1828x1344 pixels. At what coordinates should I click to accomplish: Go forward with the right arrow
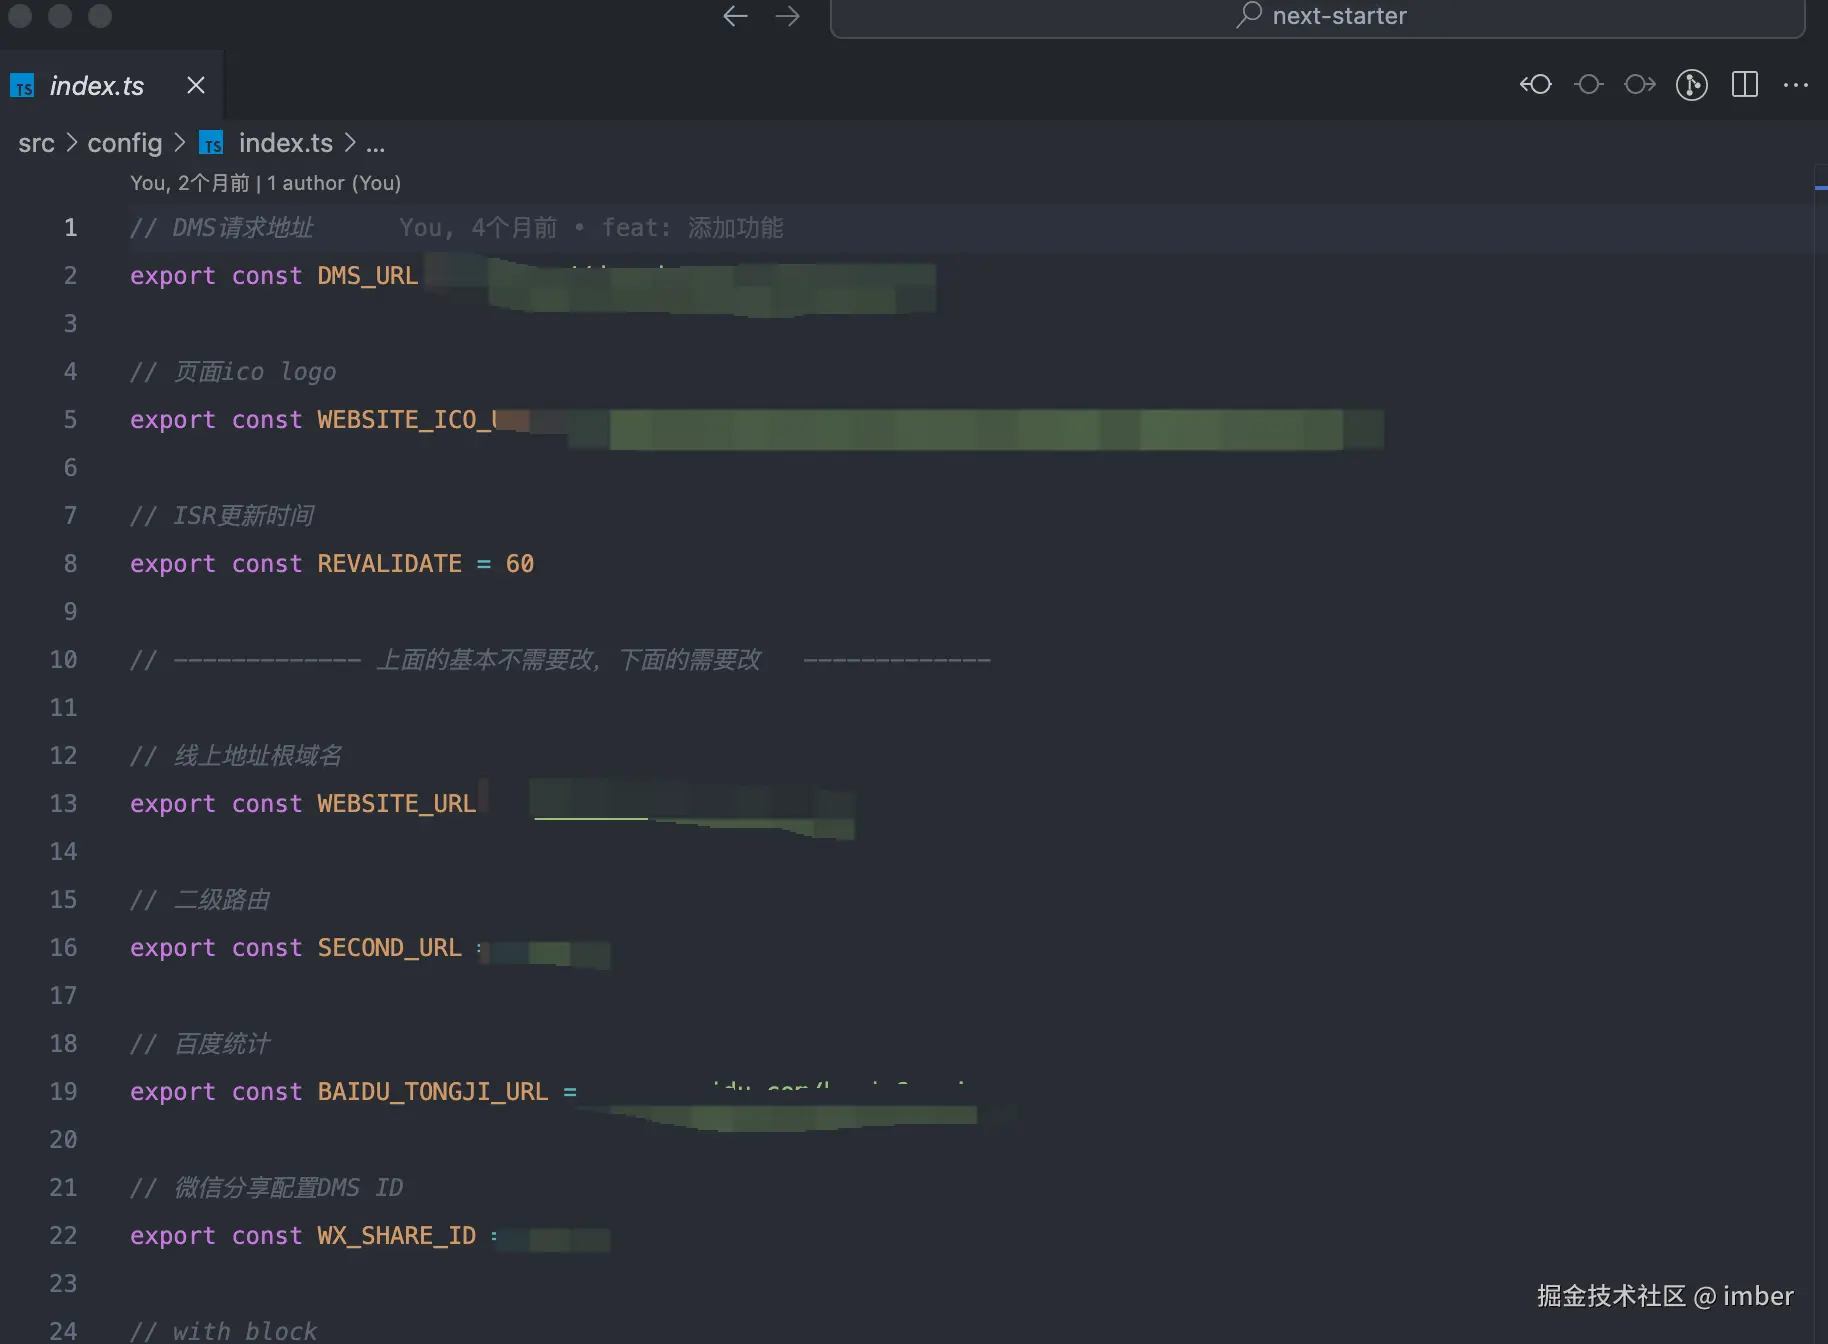tap(788, 16)
